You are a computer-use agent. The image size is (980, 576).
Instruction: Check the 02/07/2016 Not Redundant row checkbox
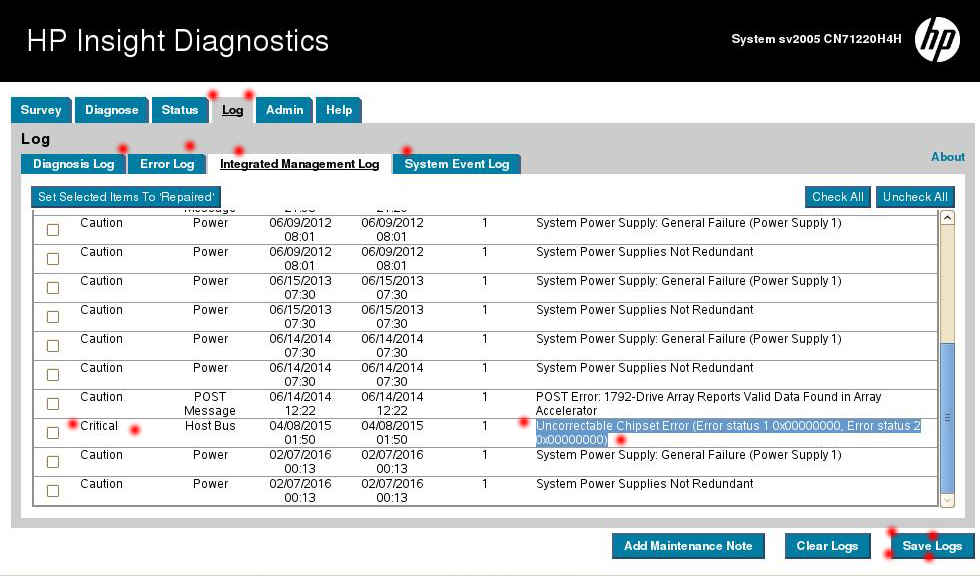[x=53, y=491]
